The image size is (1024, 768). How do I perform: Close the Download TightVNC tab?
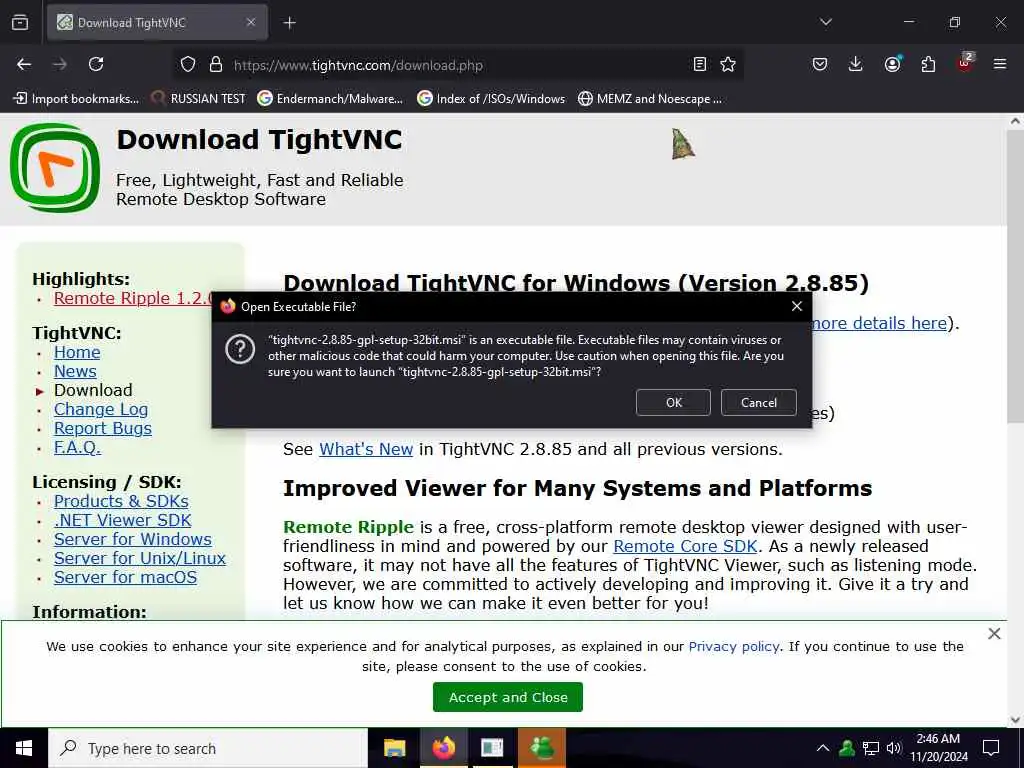pos(251,22)
